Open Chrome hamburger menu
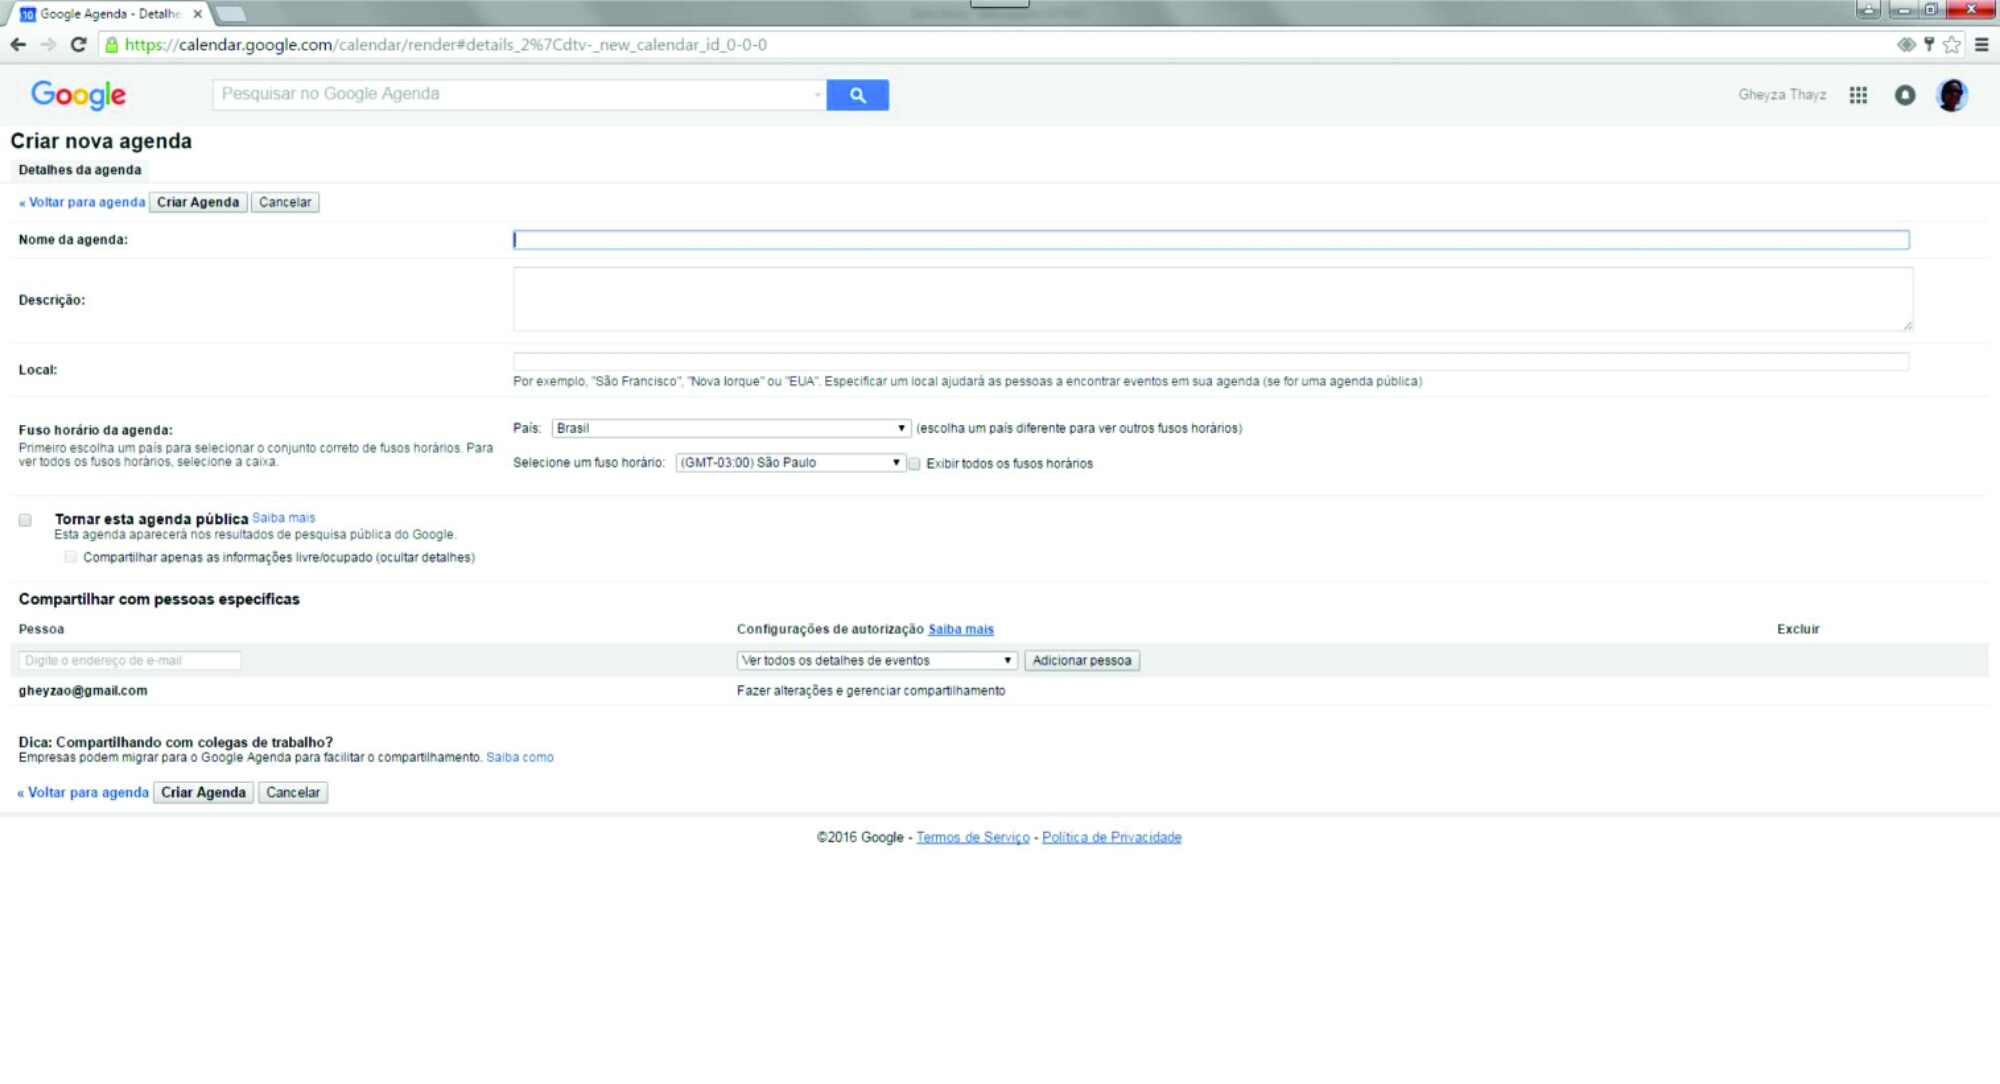This screenshot has height=1084, width=2000. point(1982,45)
